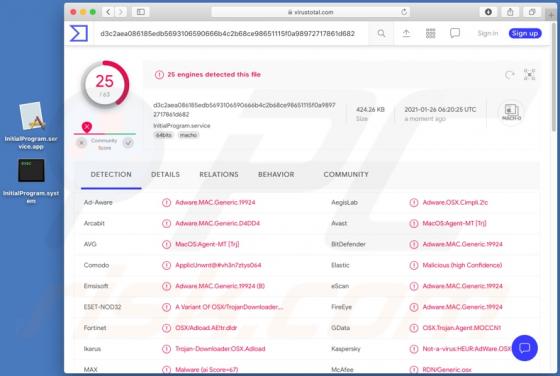560x376 pixels.
Task: Click the page vertical scrollbar
Action: (554, 76)
